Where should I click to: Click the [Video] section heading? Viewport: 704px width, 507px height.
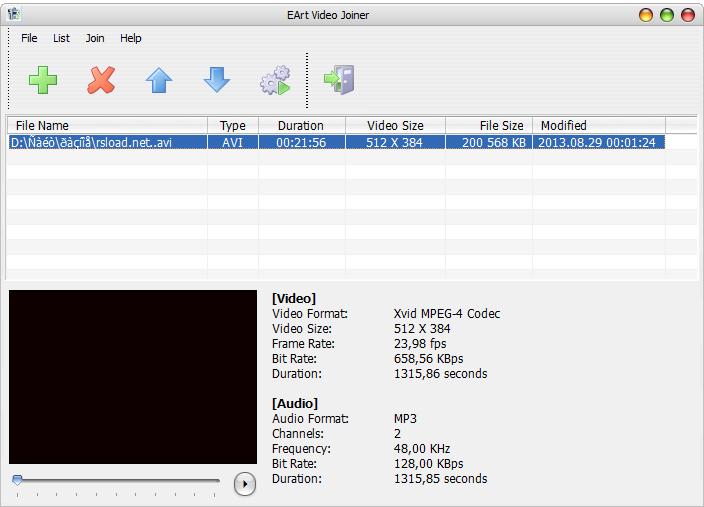[x=294, y=299]
